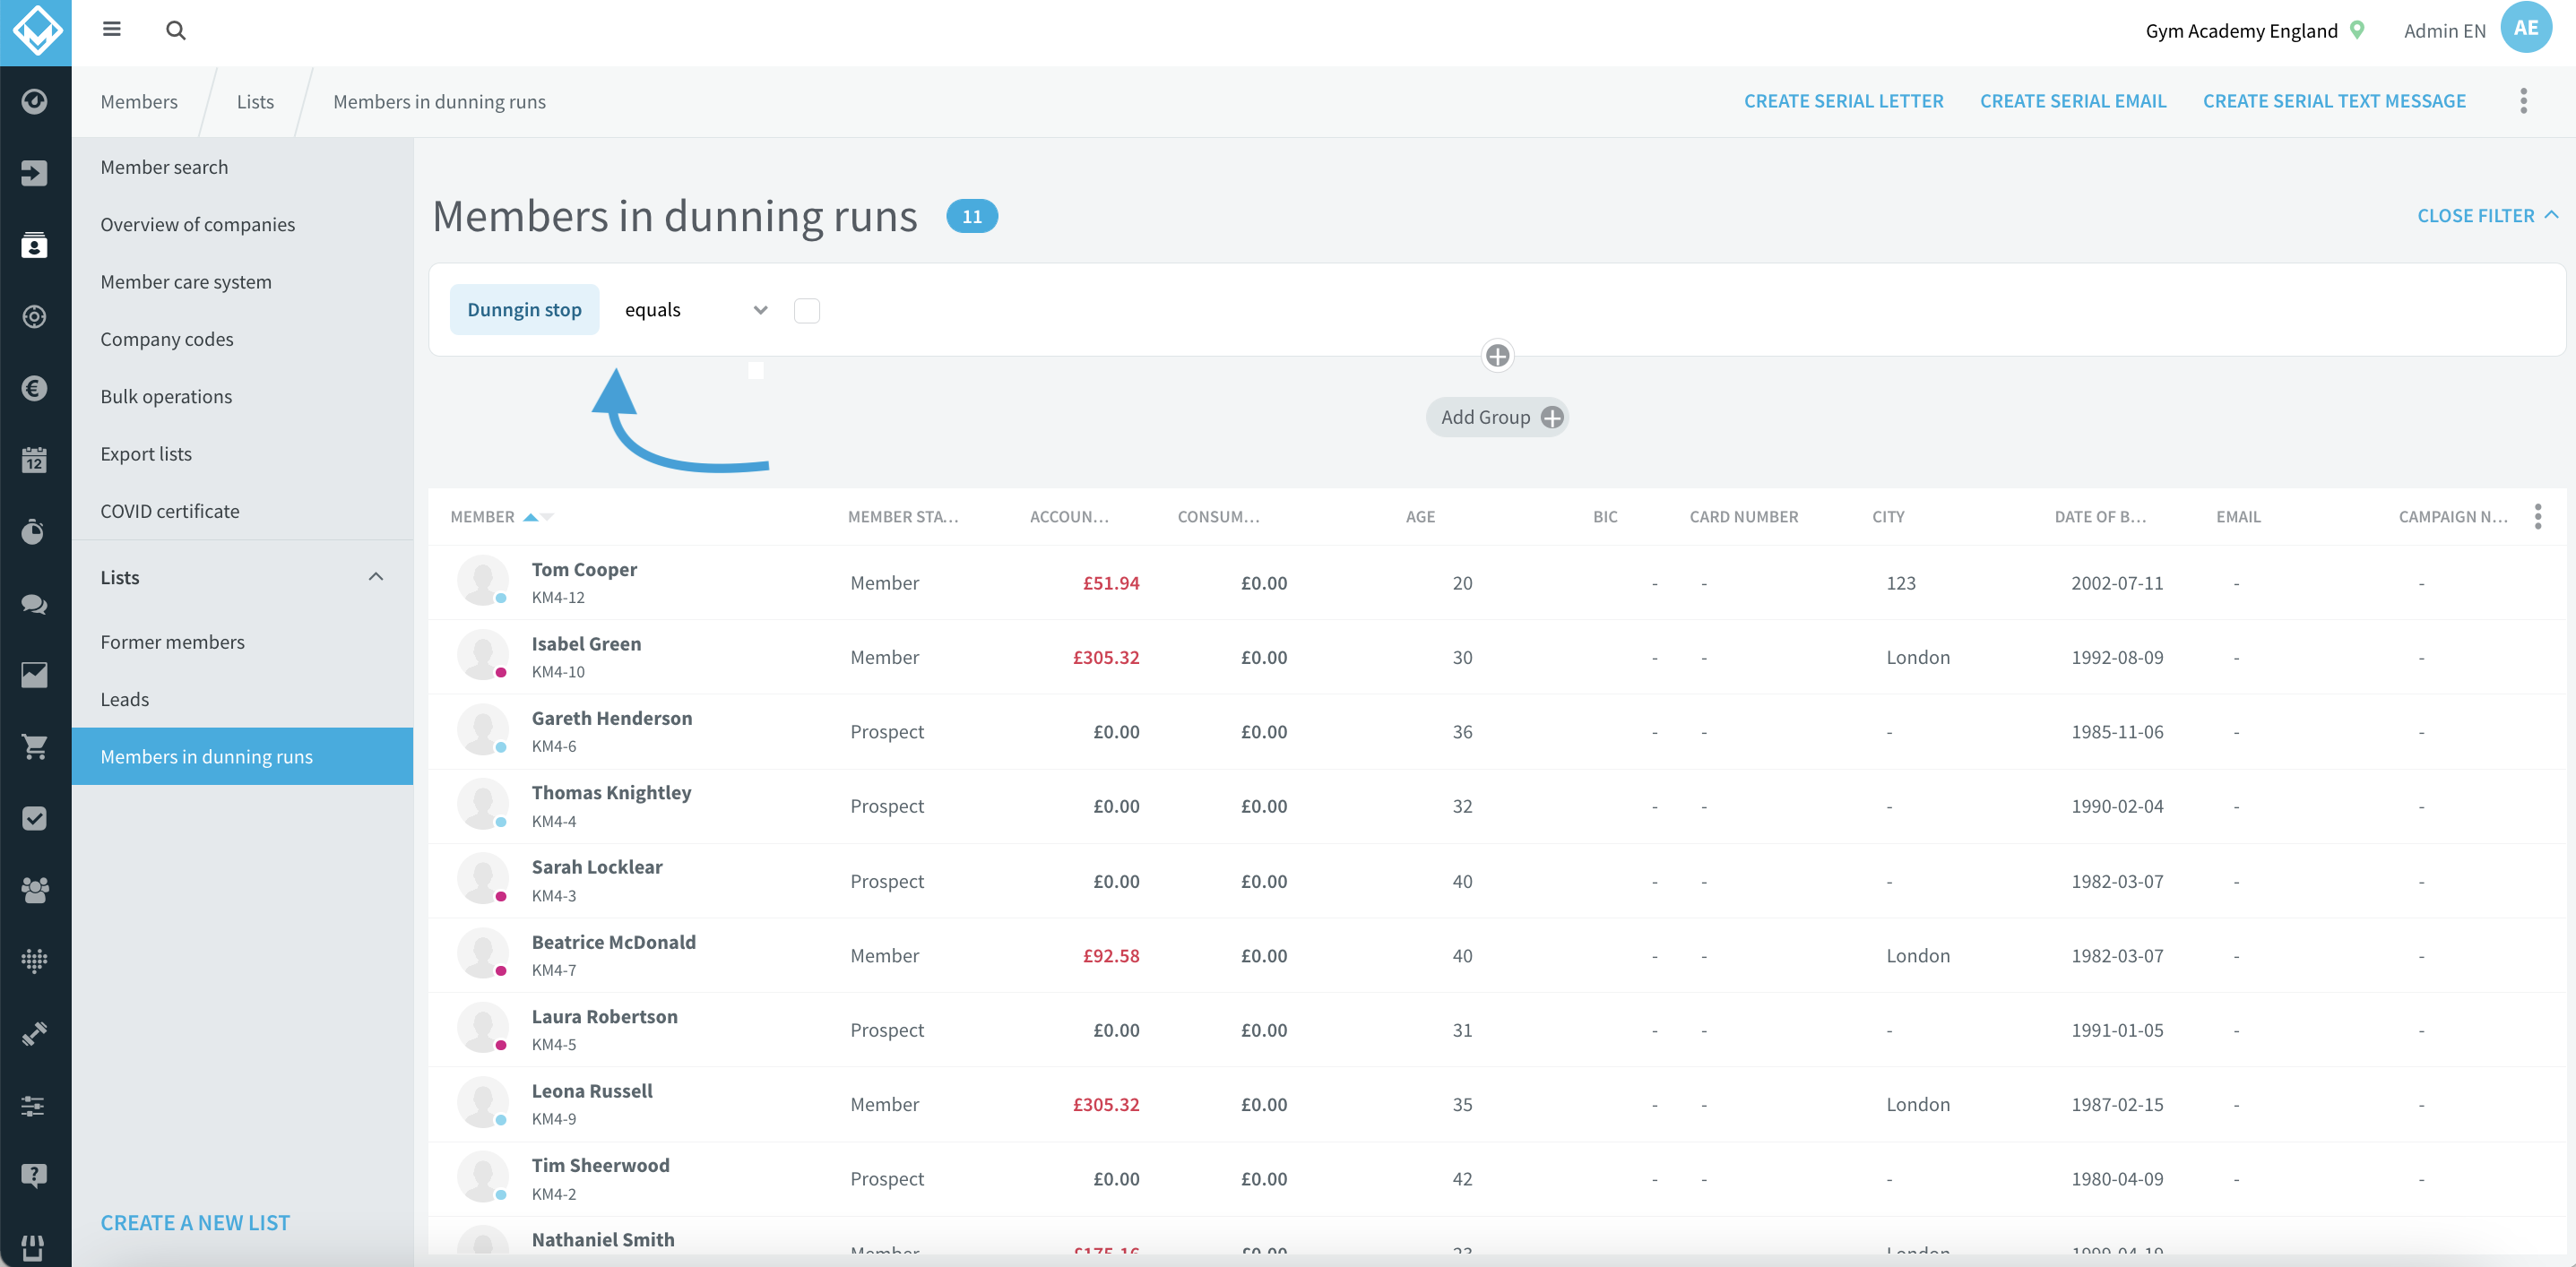Viewport: 2576px width, 1267px height.
Task: Sort by Member column header
Action: click(x=483, y=517)
